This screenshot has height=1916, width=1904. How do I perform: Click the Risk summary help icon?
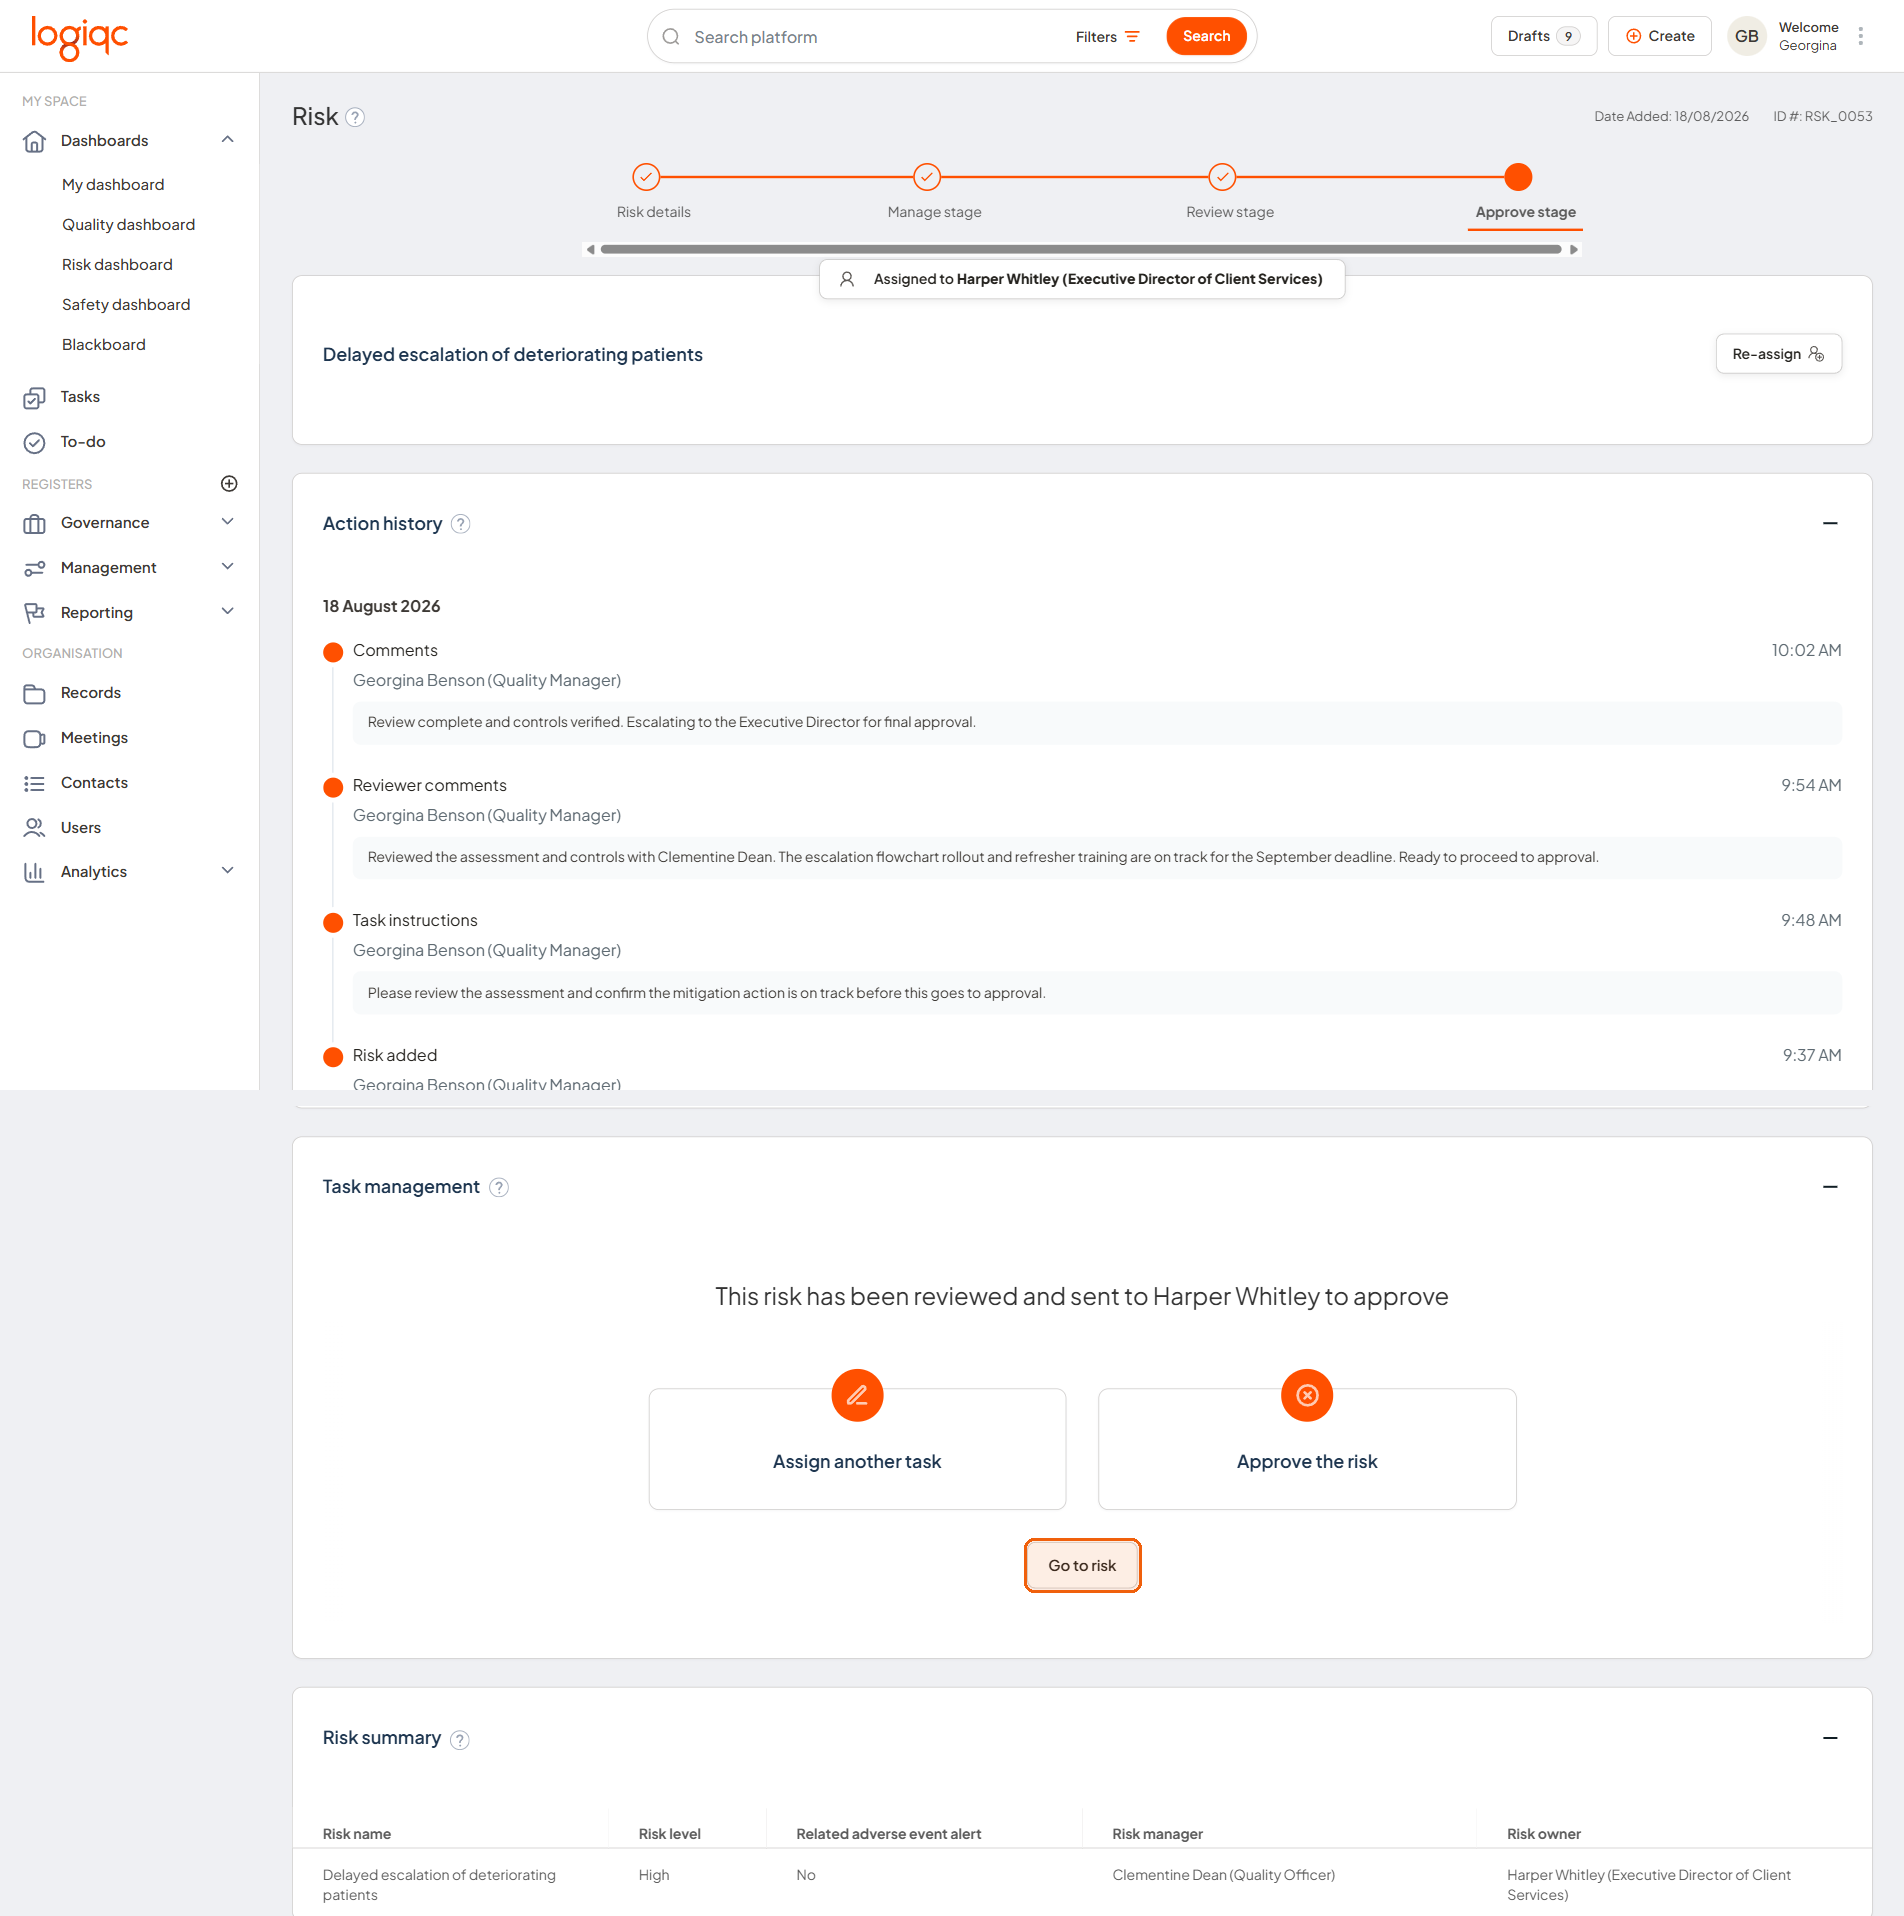[x=460, y=1740]
